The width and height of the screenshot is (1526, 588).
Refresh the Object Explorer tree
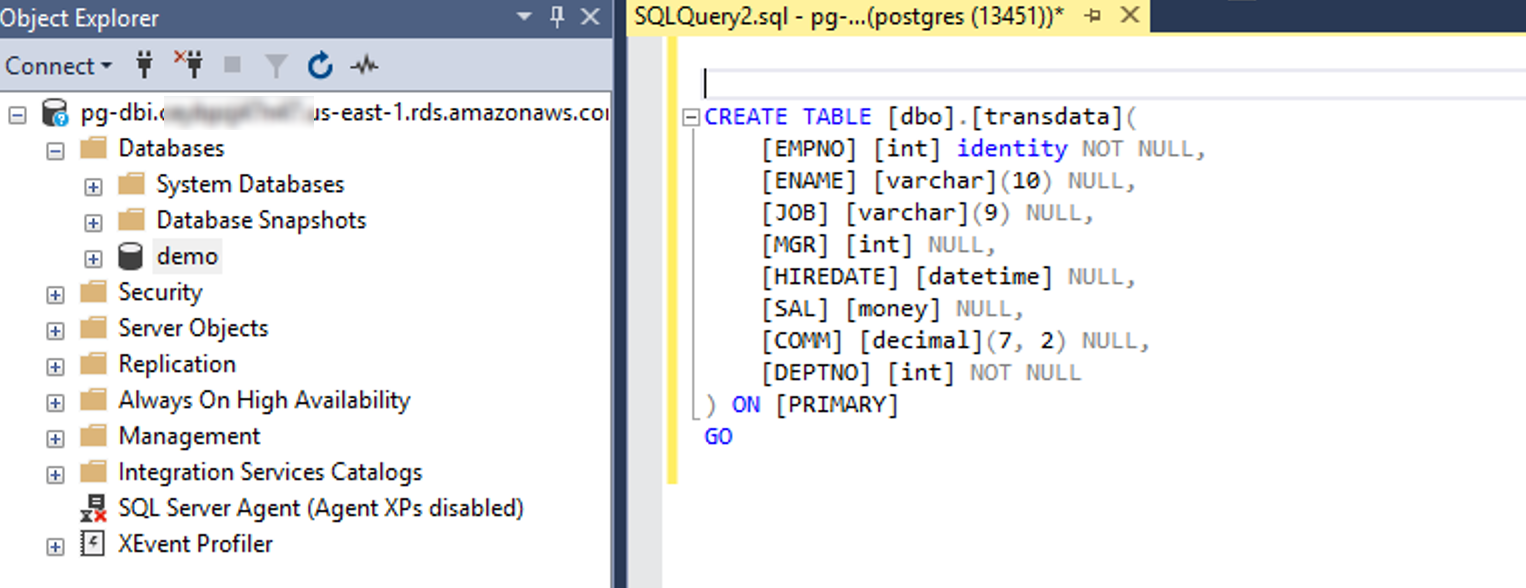click(320, 66)
